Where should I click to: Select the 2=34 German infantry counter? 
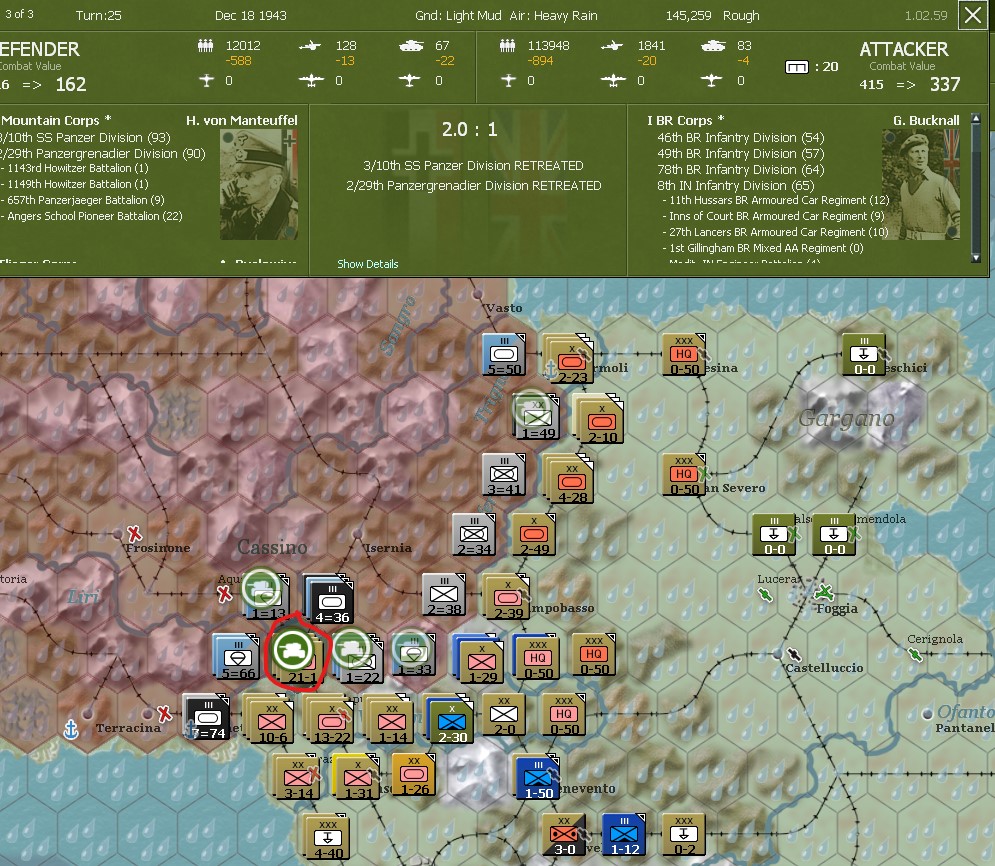point(473,534)
